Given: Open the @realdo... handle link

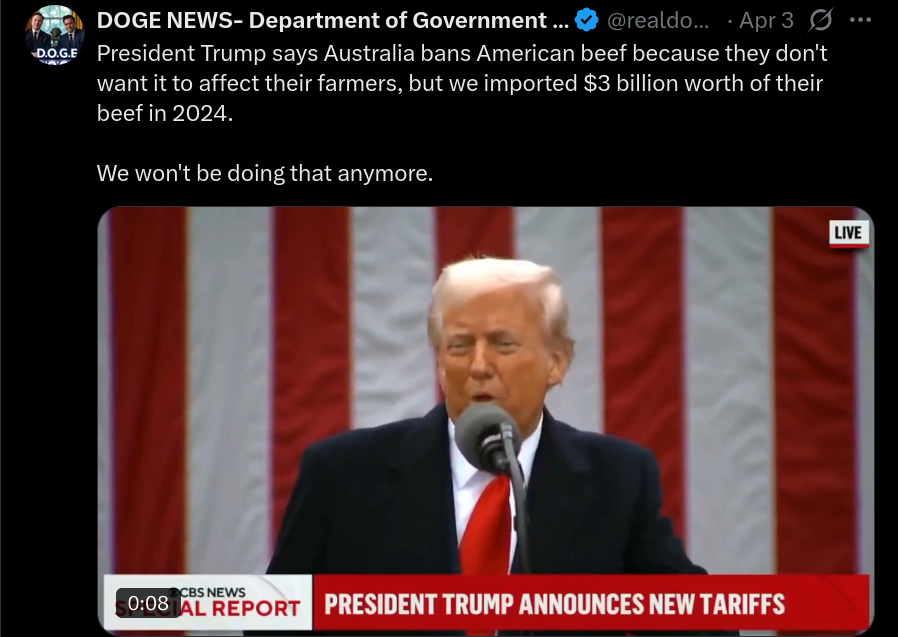Looking at the screenshot, I should click(x=657, y=21).
